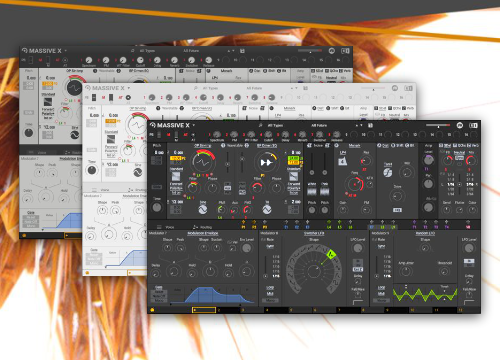Image resolution: width=500 pixels, height=360 pixels.
Task: Click the NI logo in front dark window
Action: (460, 125)
